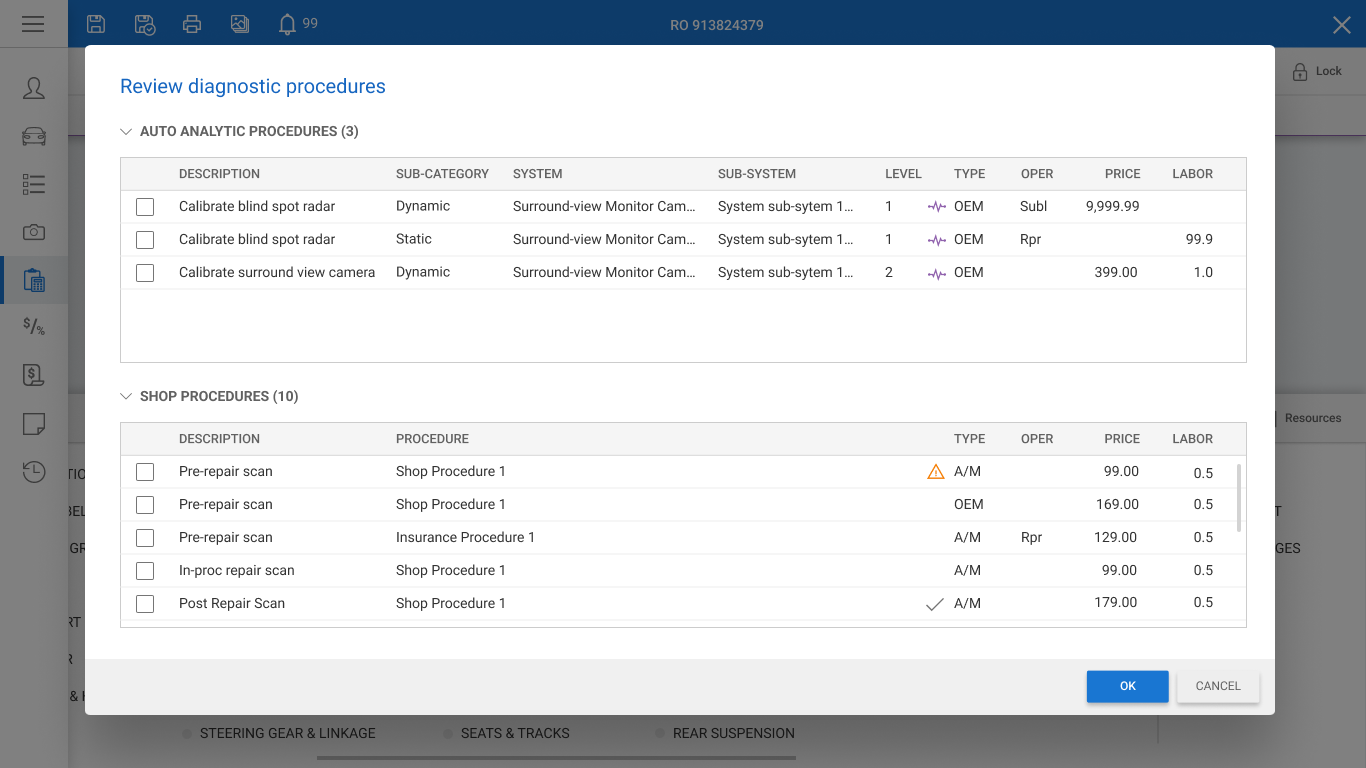The width and height of the screenshot is (1366, 768).
Task: Click the print icon in top toolbar
Action: pyautogui.click(x=192, y=24)
